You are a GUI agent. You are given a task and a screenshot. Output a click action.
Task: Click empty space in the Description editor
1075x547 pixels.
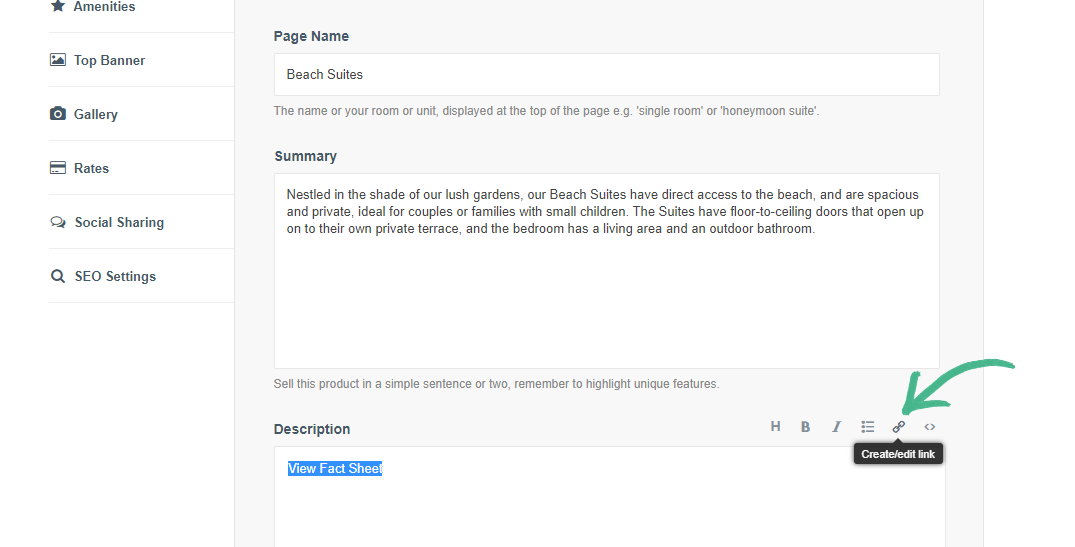[x=608, y=510]
